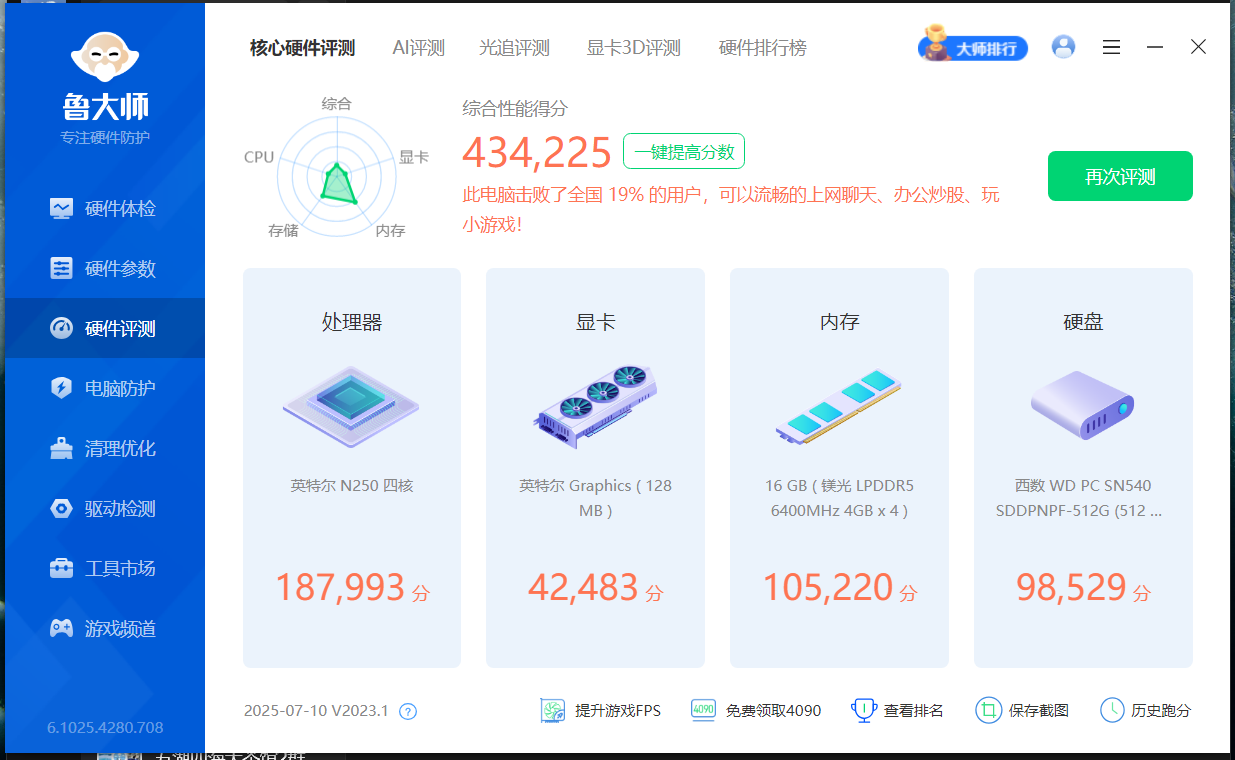Minimize the 鲁大师 window
Viewport: 1235px width, 760px height.
coord(1155,47)
